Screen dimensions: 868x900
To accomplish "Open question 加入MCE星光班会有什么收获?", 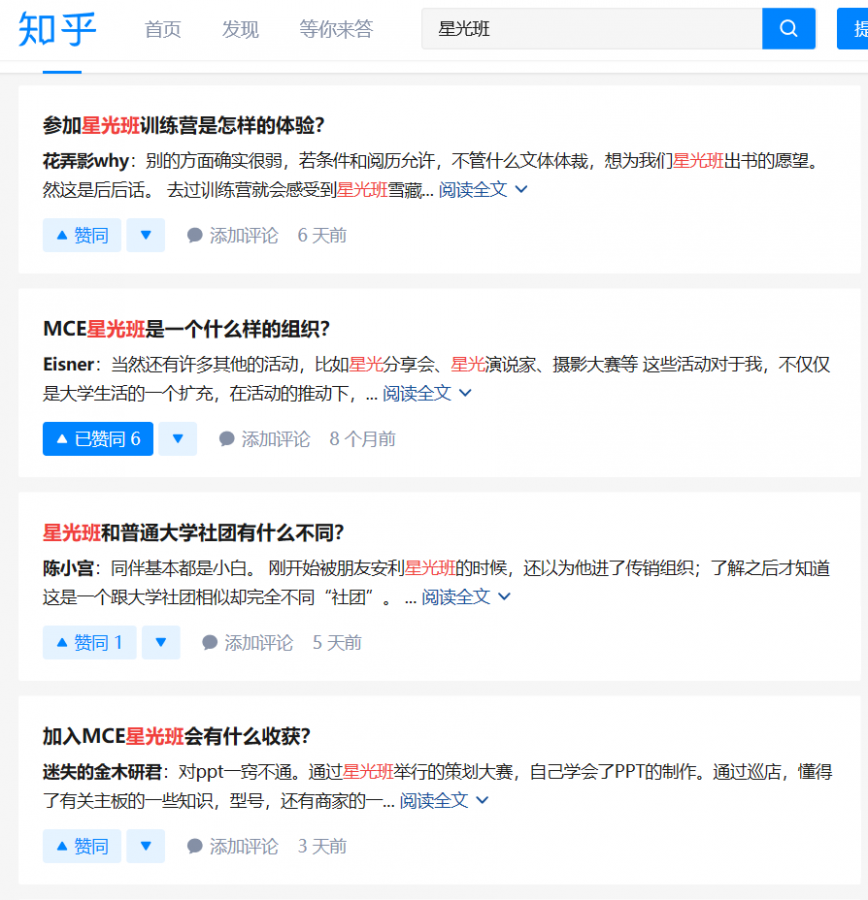I will pyautogui.click(x=177, y=736).
